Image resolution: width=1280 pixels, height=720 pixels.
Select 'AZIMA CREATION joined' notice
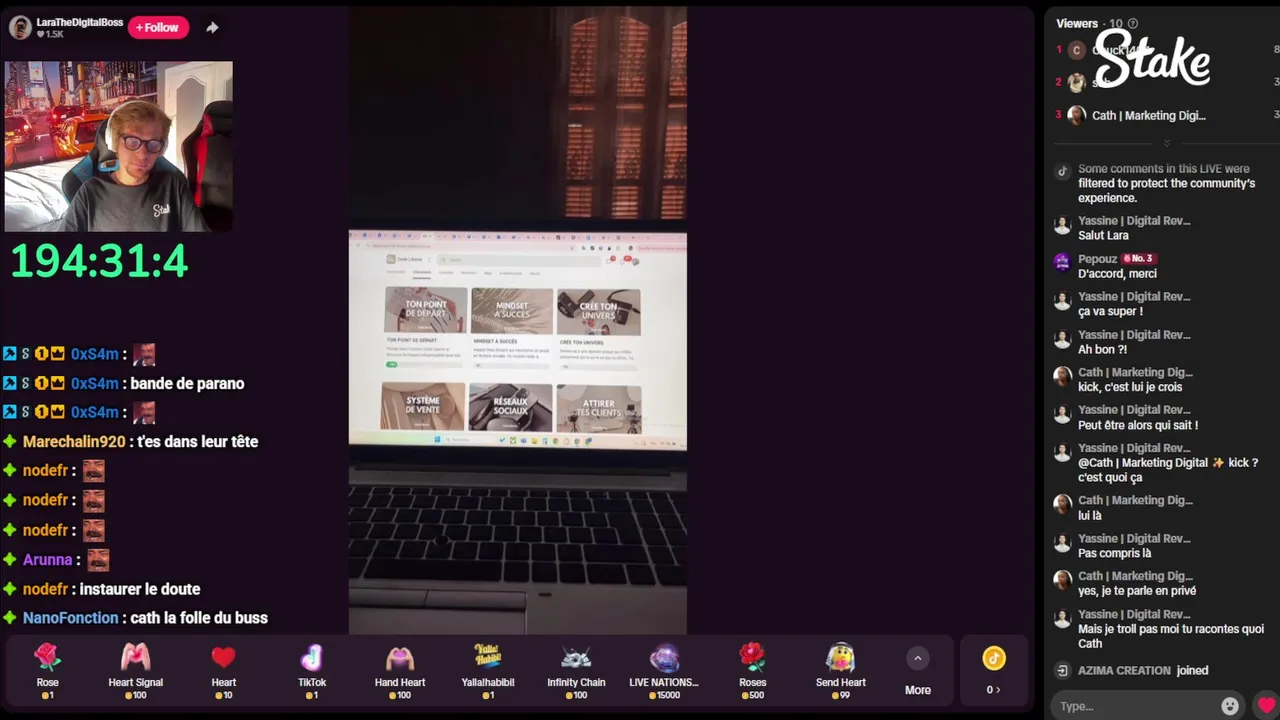click(1143, 670)
